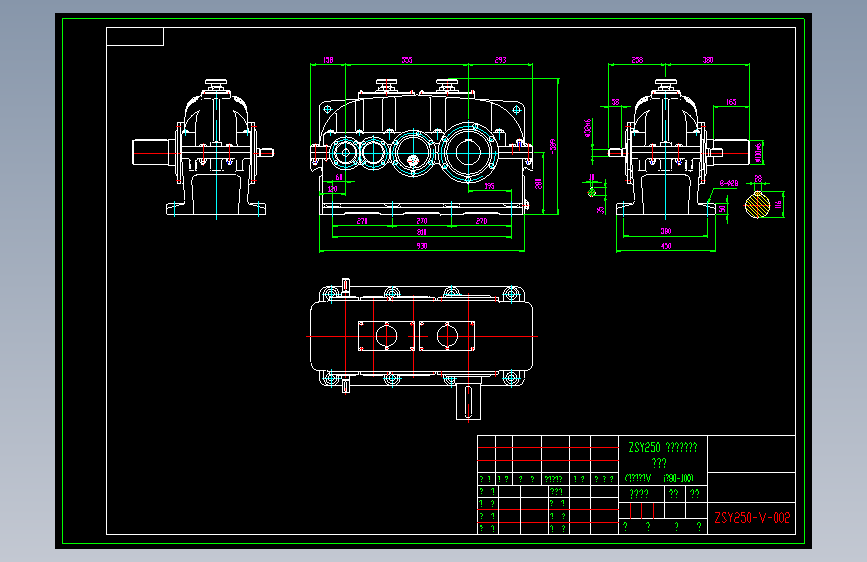Select the 38 dimension in right side view

click(x=615, y=102)
